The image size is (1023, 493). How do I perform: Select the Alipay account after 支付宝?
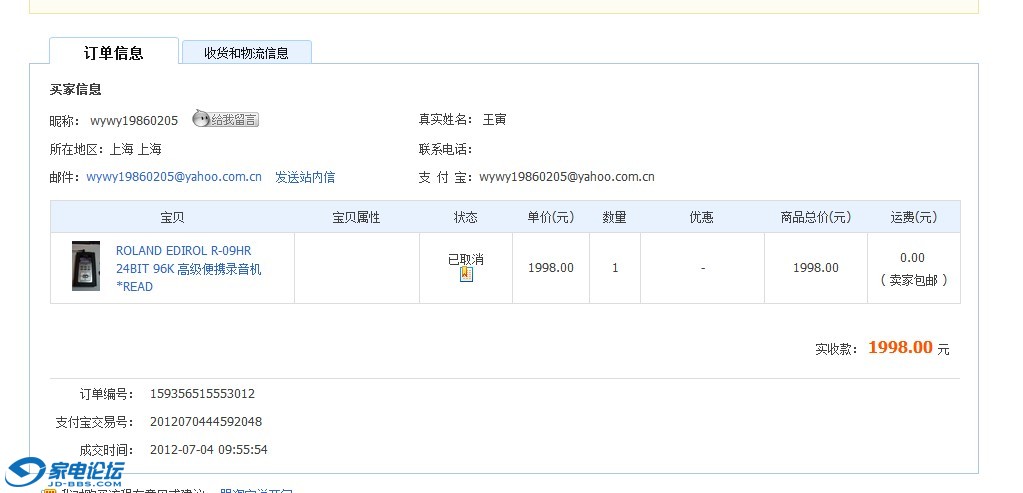[567, 177]
